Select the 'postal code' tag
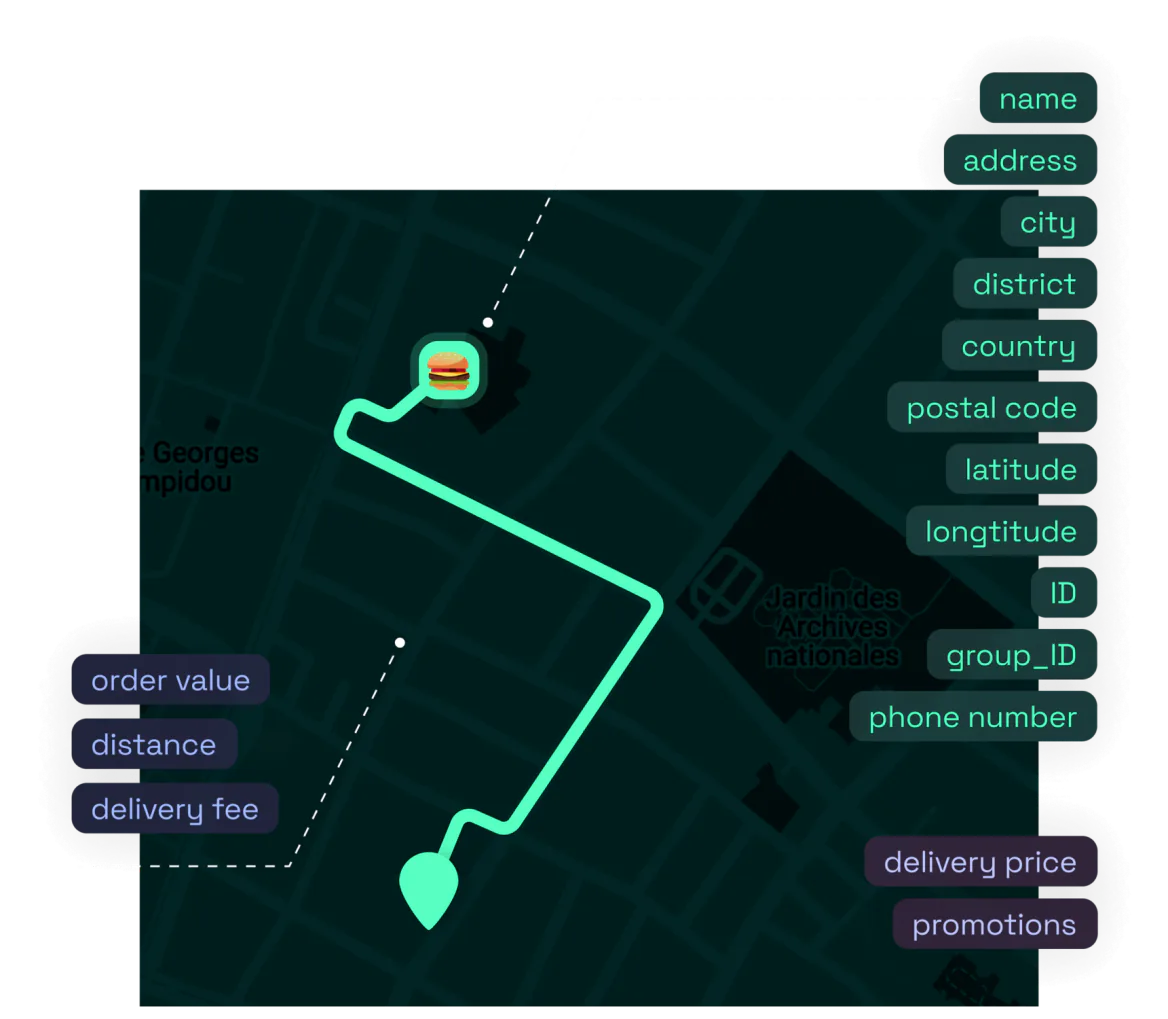 click(x=991, y=407)
